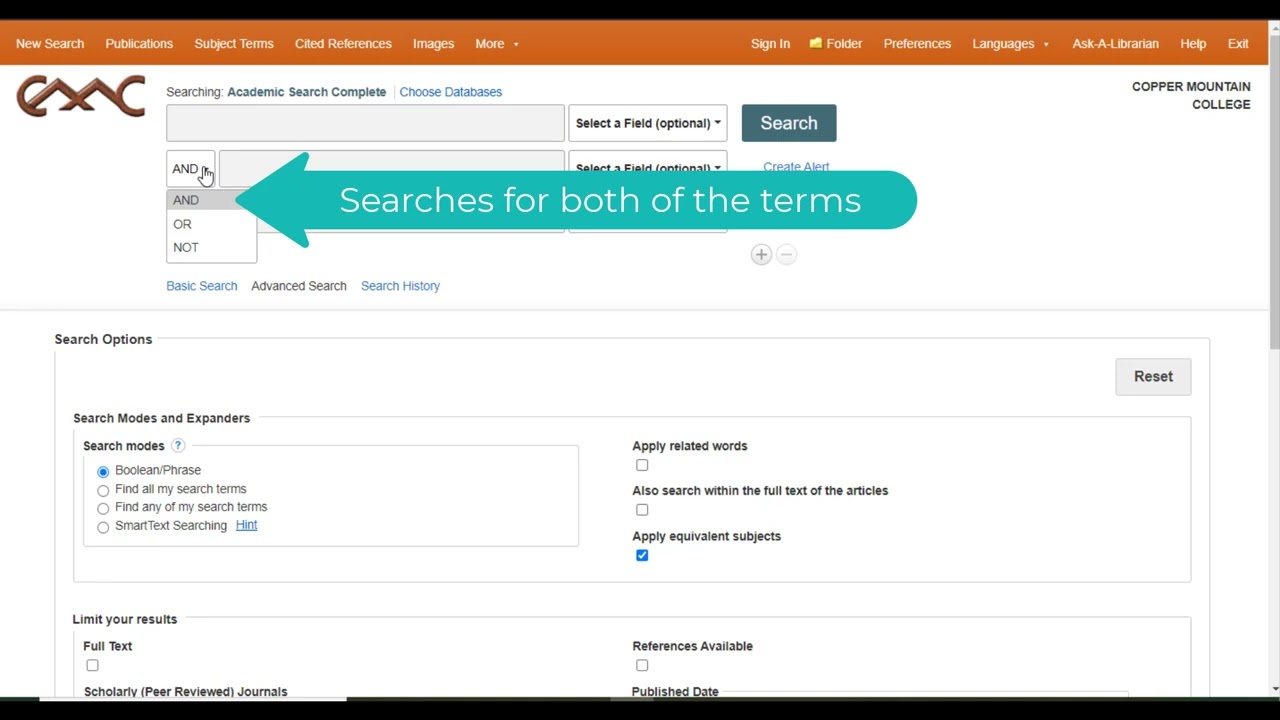
Task: Expand the More menu in top bar
Action: tap(497, 44)
